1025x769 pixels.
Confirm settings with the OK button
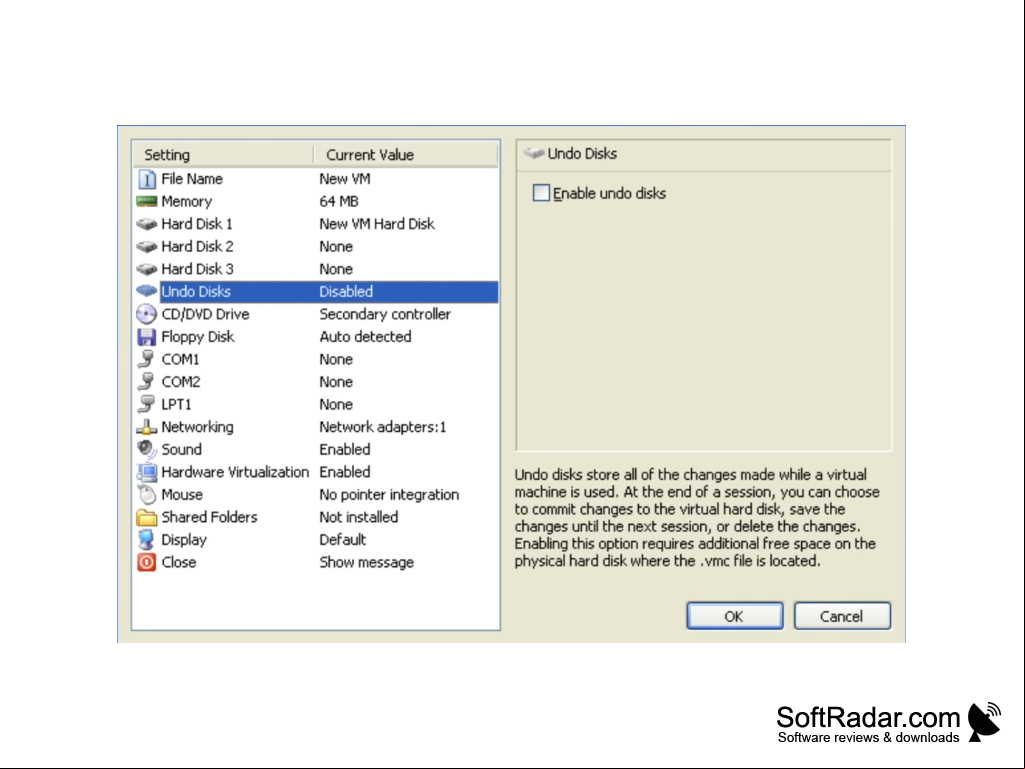[735, 616]
